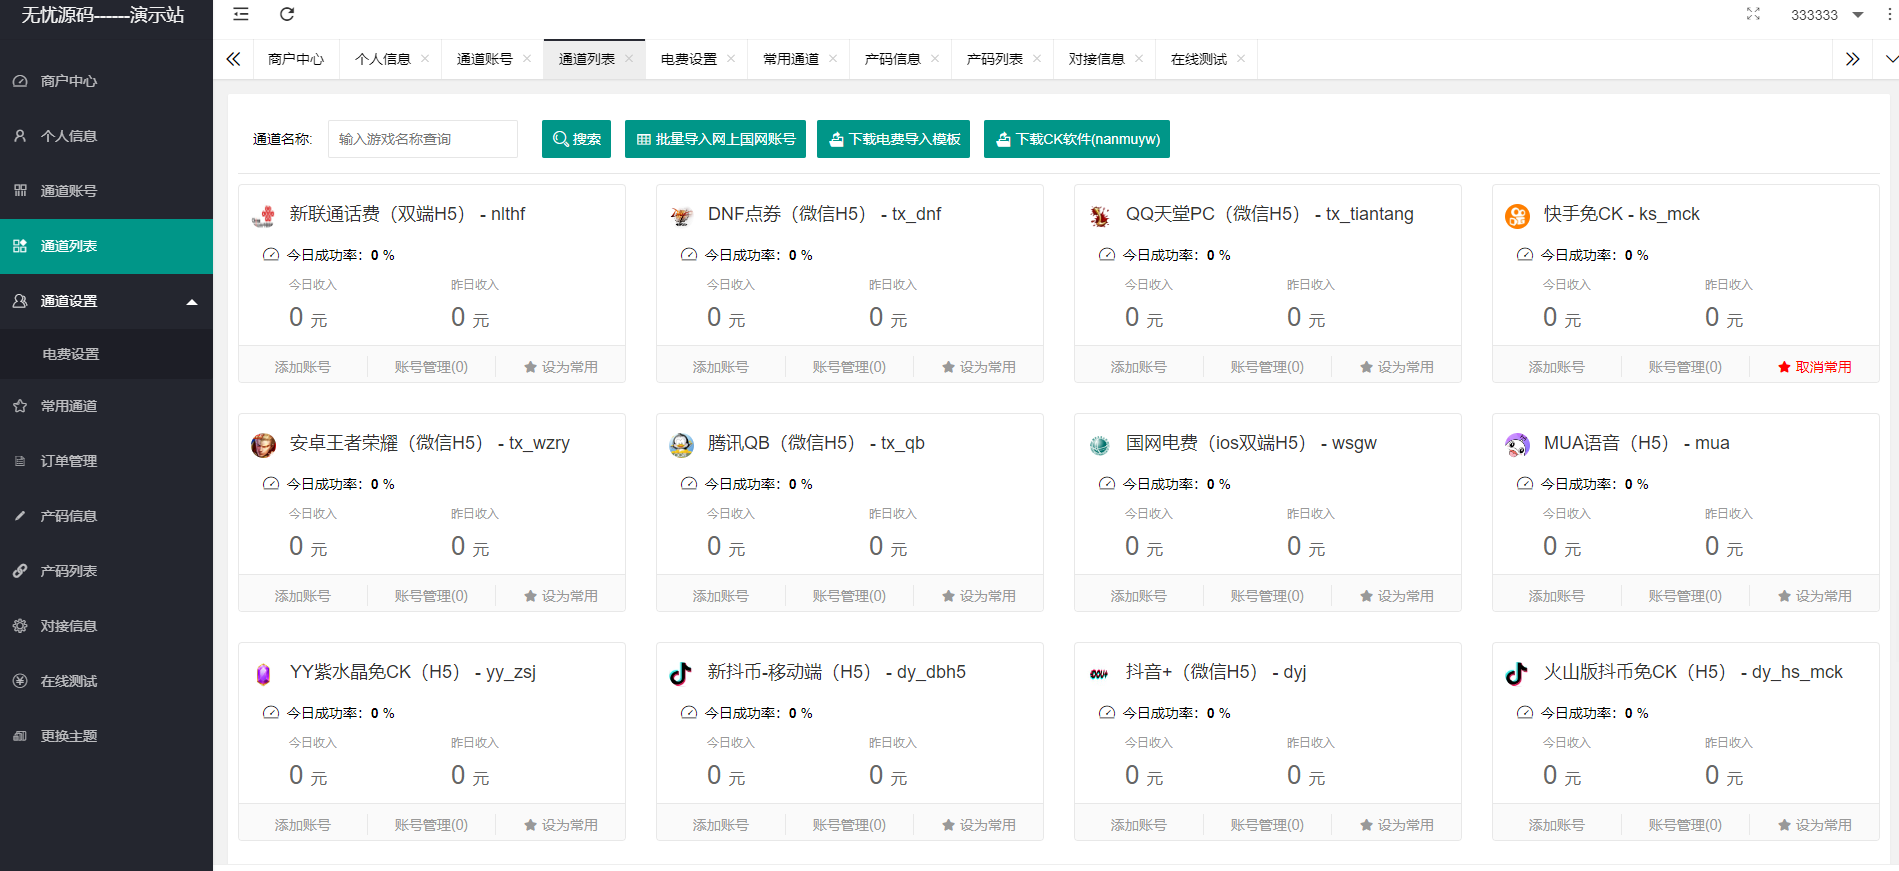This screenshot has height=871, width=1899.
Task: Close the 产码列表 tab
Action: pyautogui.click(x=1037, y=58)
